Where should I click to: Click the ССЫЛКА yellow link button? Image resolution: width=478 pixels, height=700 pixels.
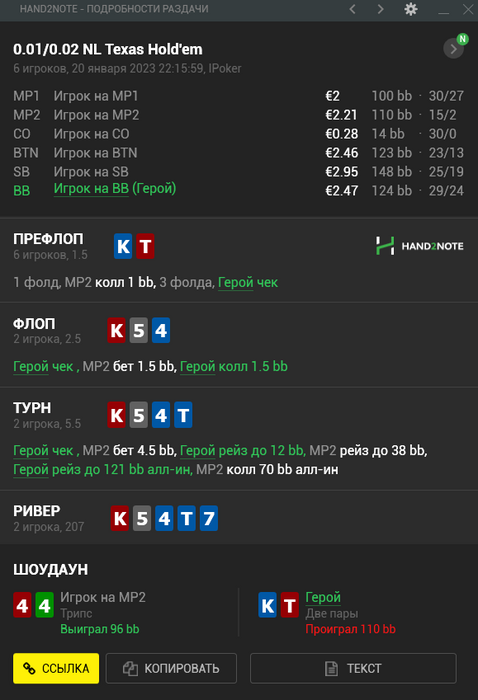coord(56,668)
